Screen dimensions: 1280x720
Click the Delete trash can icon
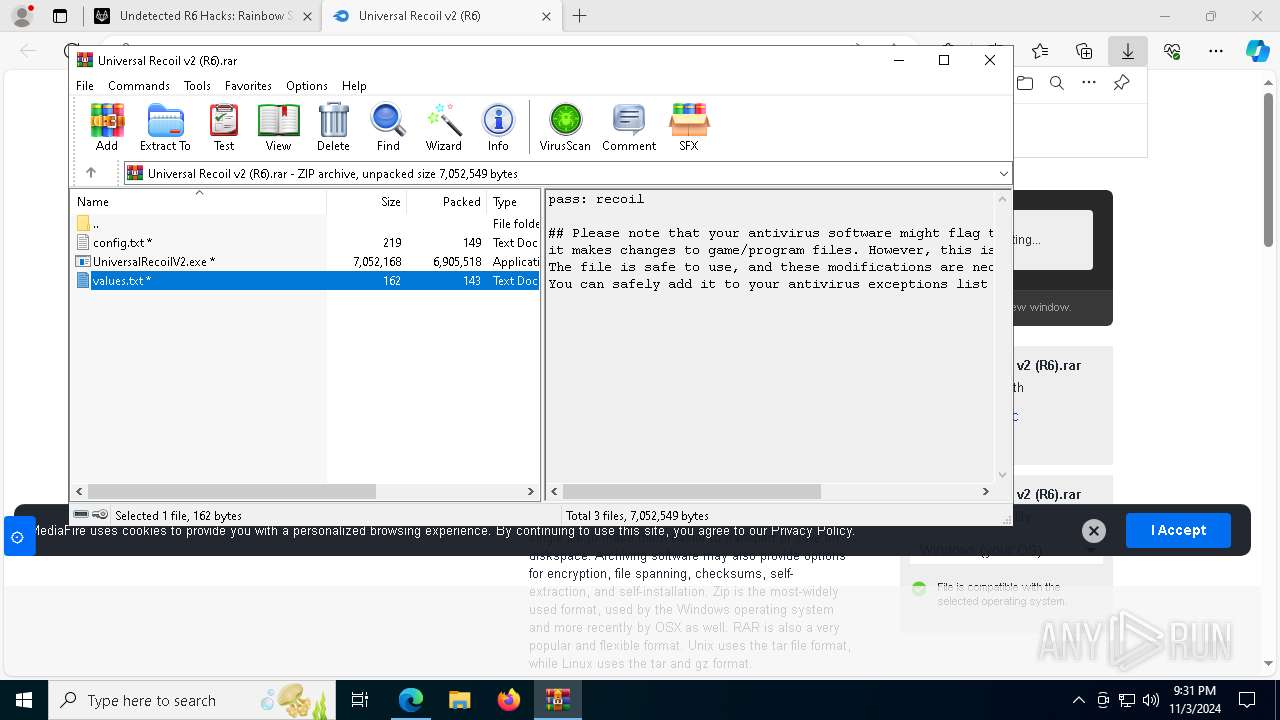(333, 127)
